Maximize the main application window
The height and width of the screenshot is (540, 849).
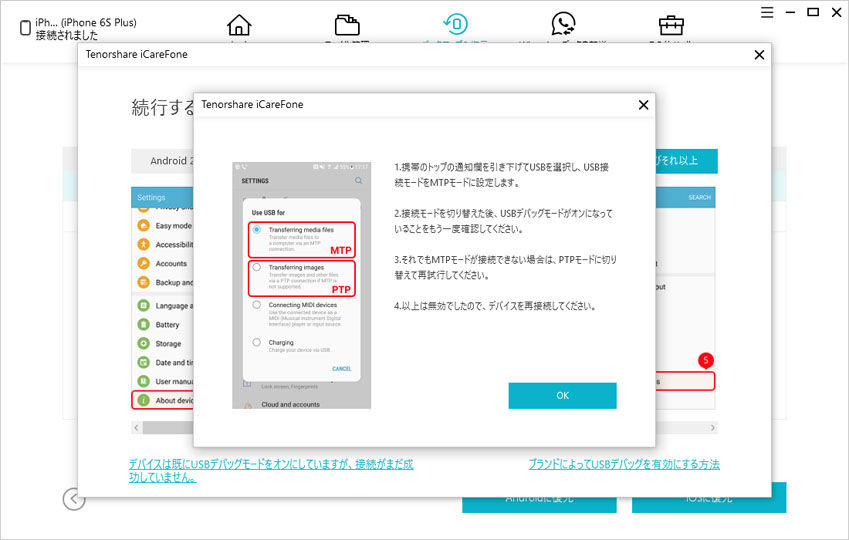813,12
